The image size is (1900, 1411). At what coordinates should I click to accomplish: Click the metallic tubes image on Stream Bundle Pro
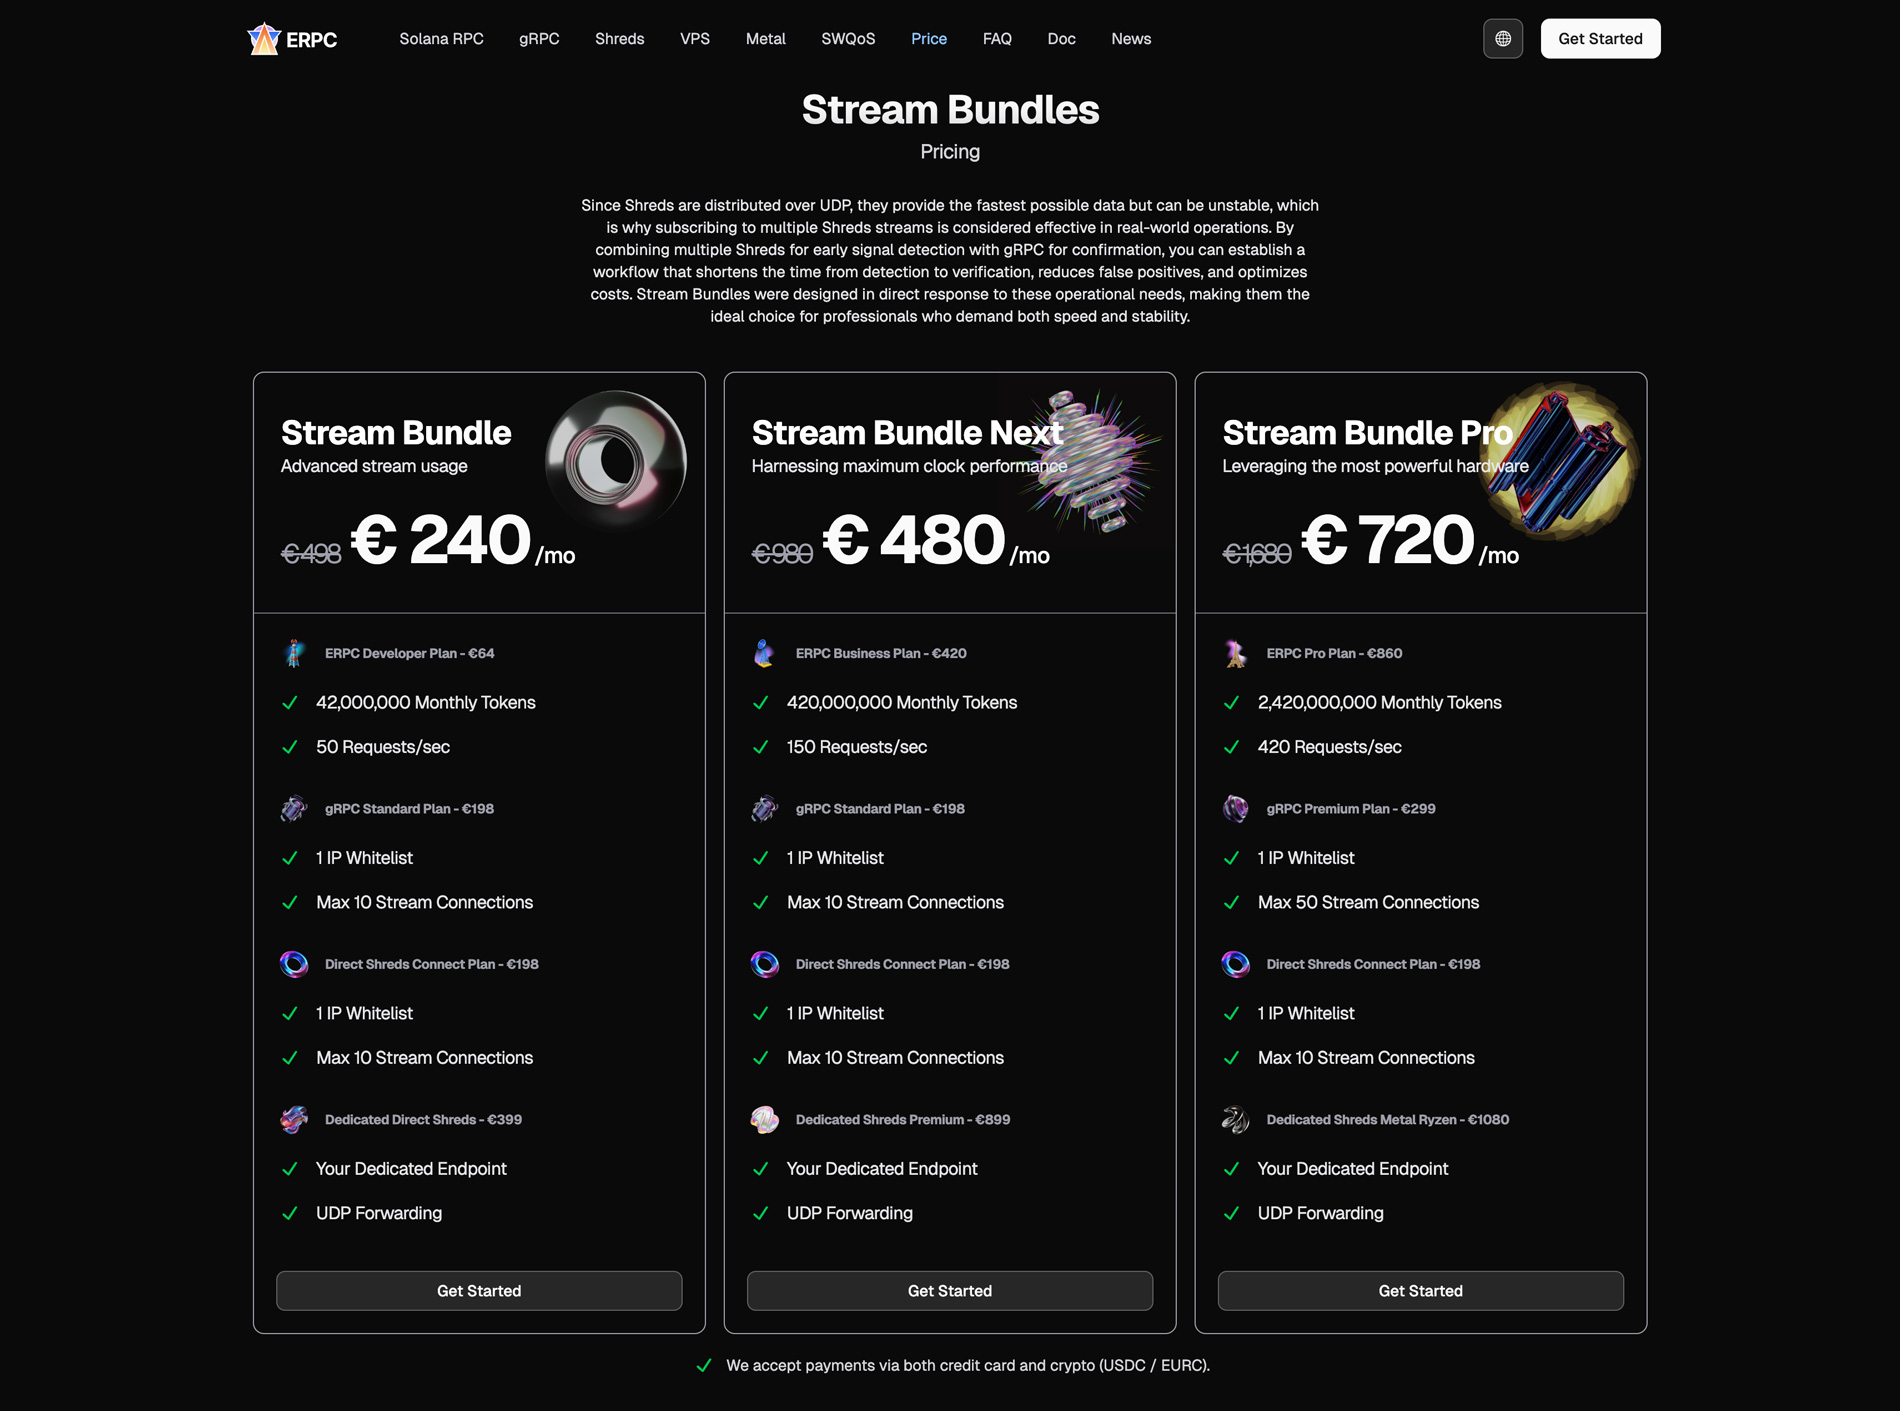tap(1557, 460)
